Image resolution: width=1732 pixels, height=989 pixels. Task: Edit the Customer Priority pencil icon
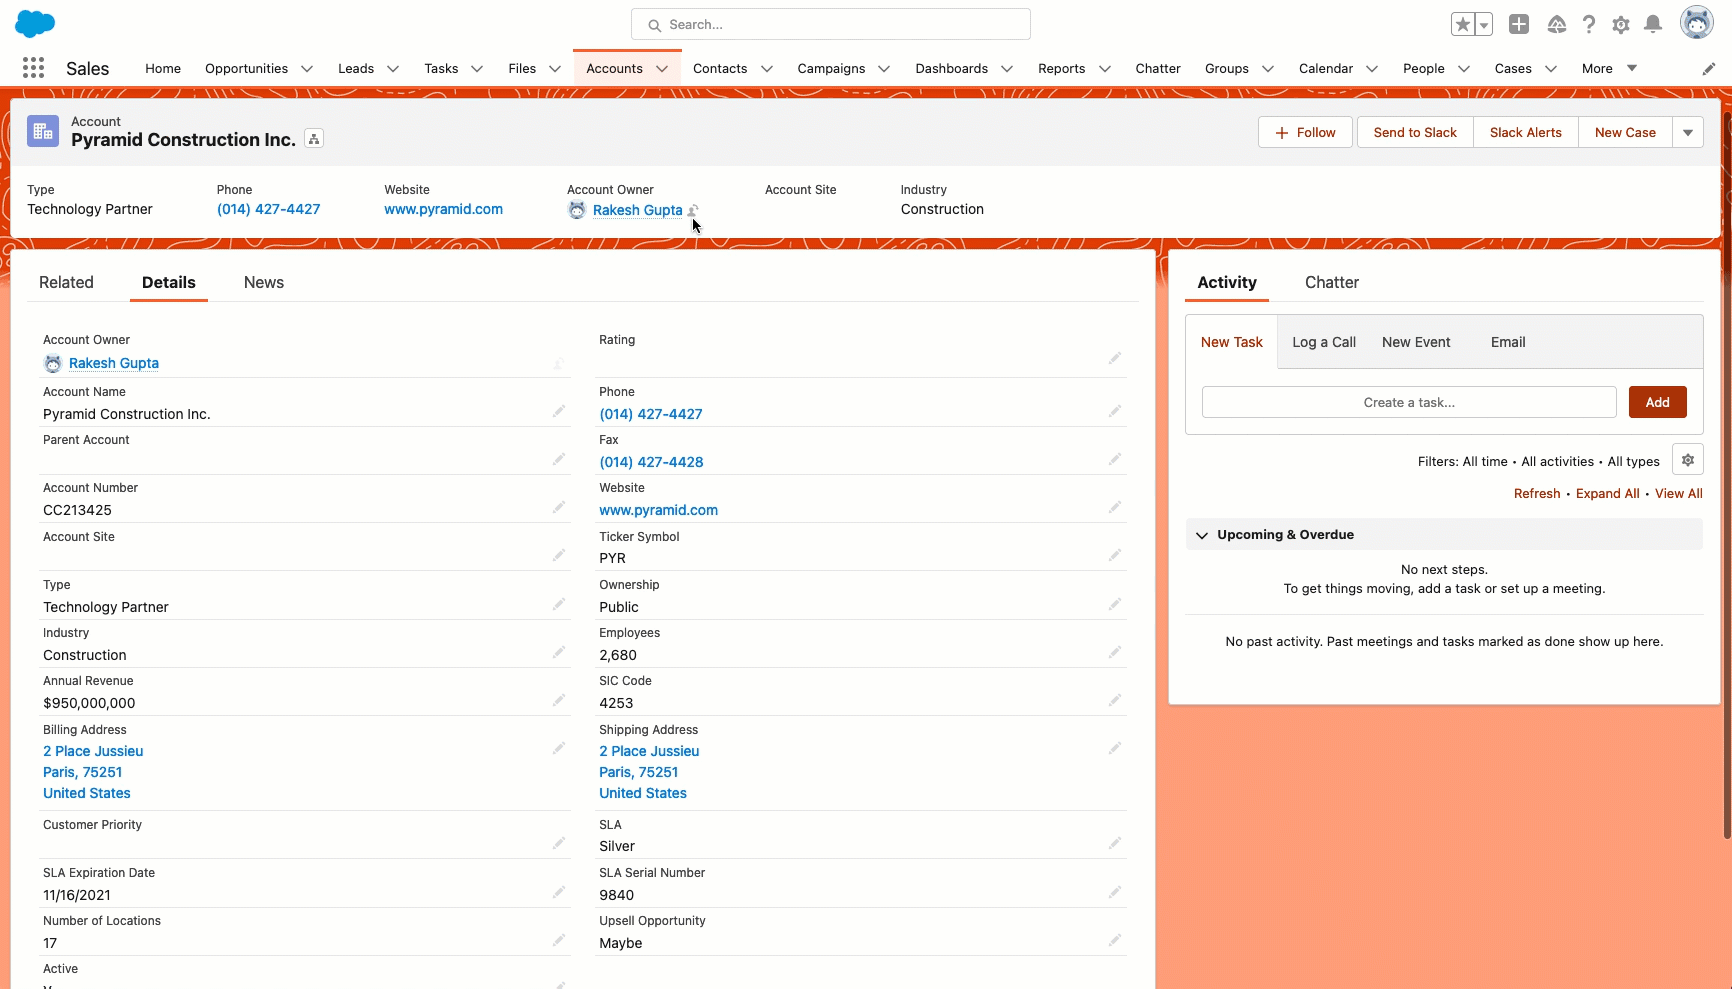[559, 843]
